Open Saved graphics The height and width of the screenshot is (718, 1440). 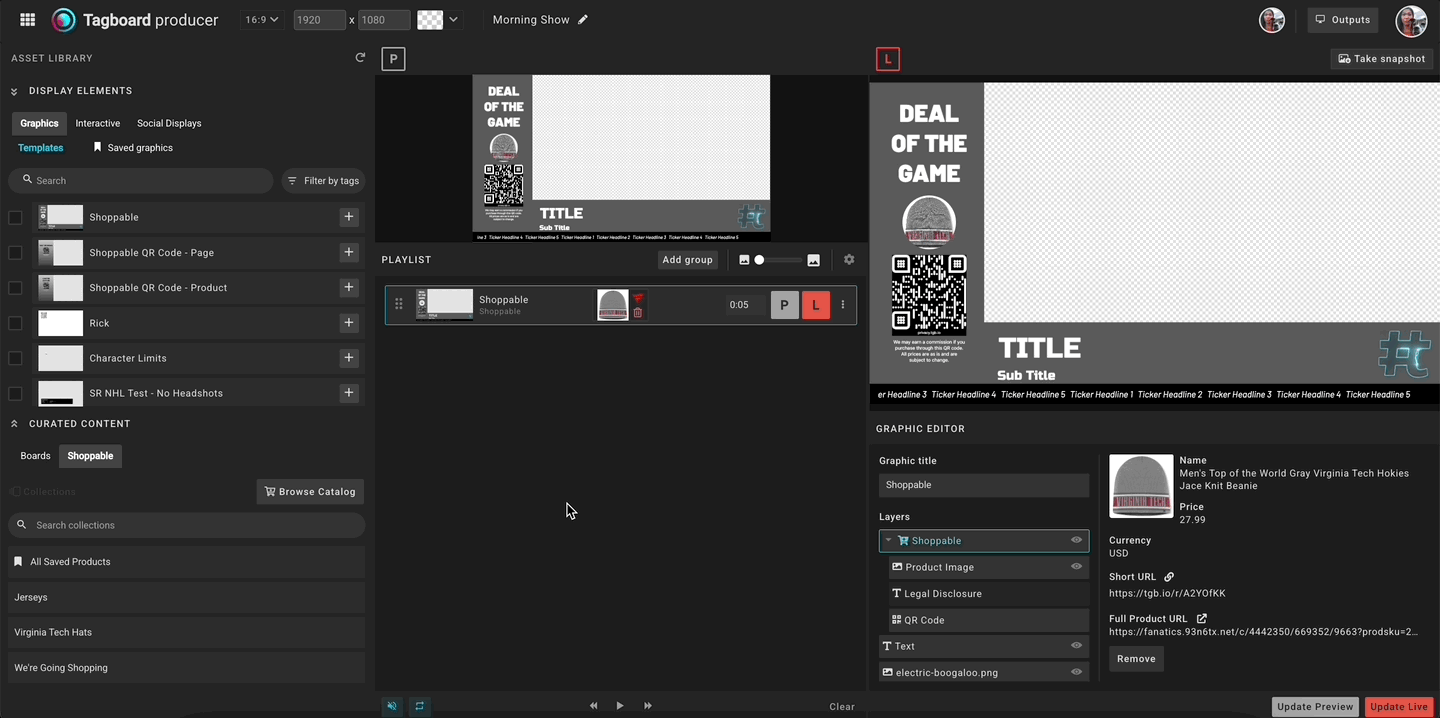(x=133, y=148)
